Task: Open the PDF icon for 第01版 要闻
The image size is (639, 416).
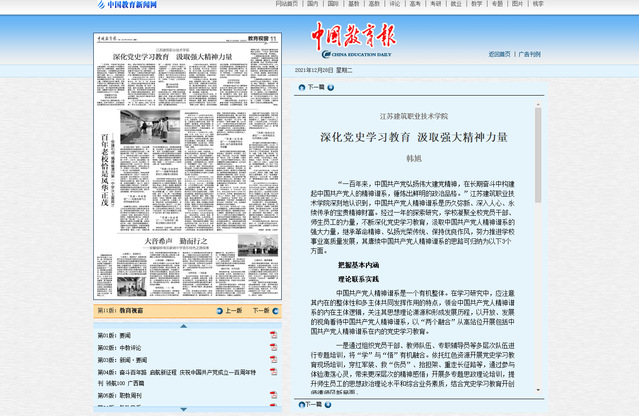Action: tap(273, 335)
